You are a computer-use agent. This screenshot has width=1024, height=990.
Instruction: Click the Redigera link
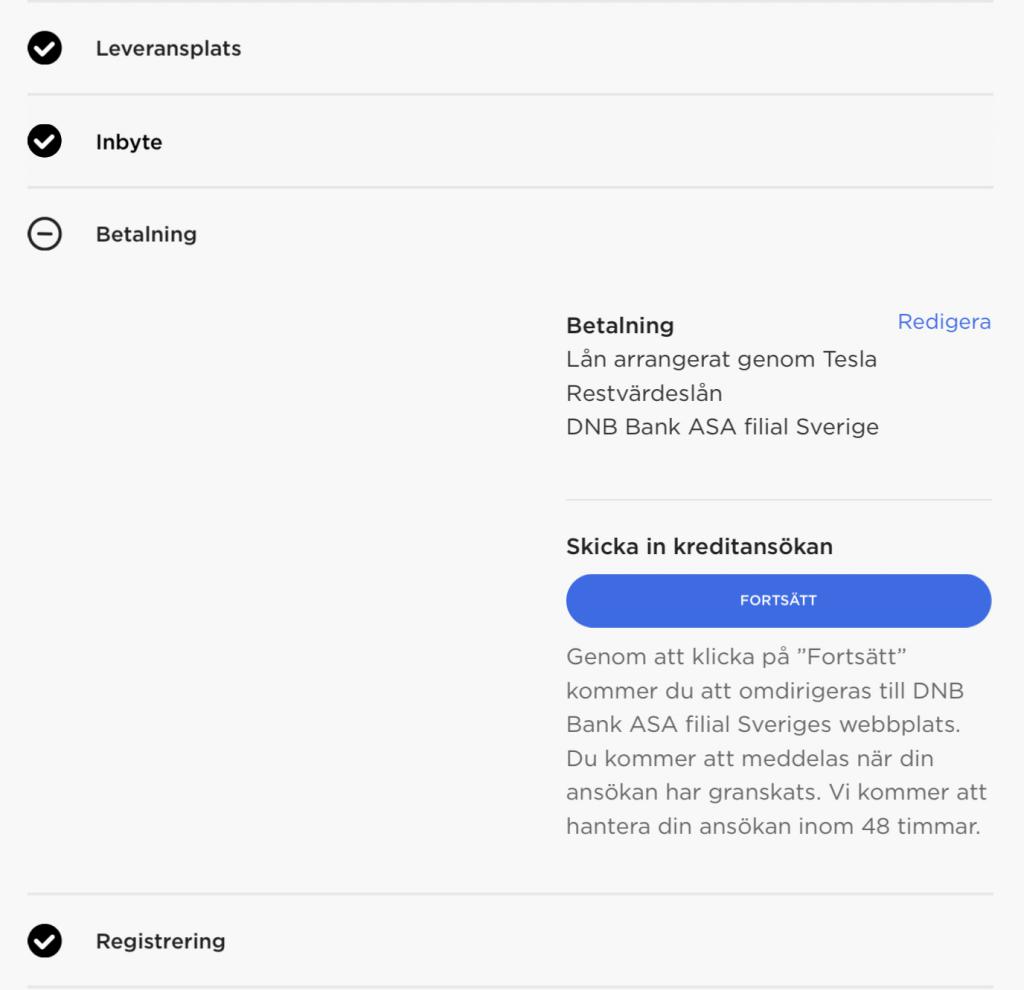pyautogui.click(x=944, y=322)
